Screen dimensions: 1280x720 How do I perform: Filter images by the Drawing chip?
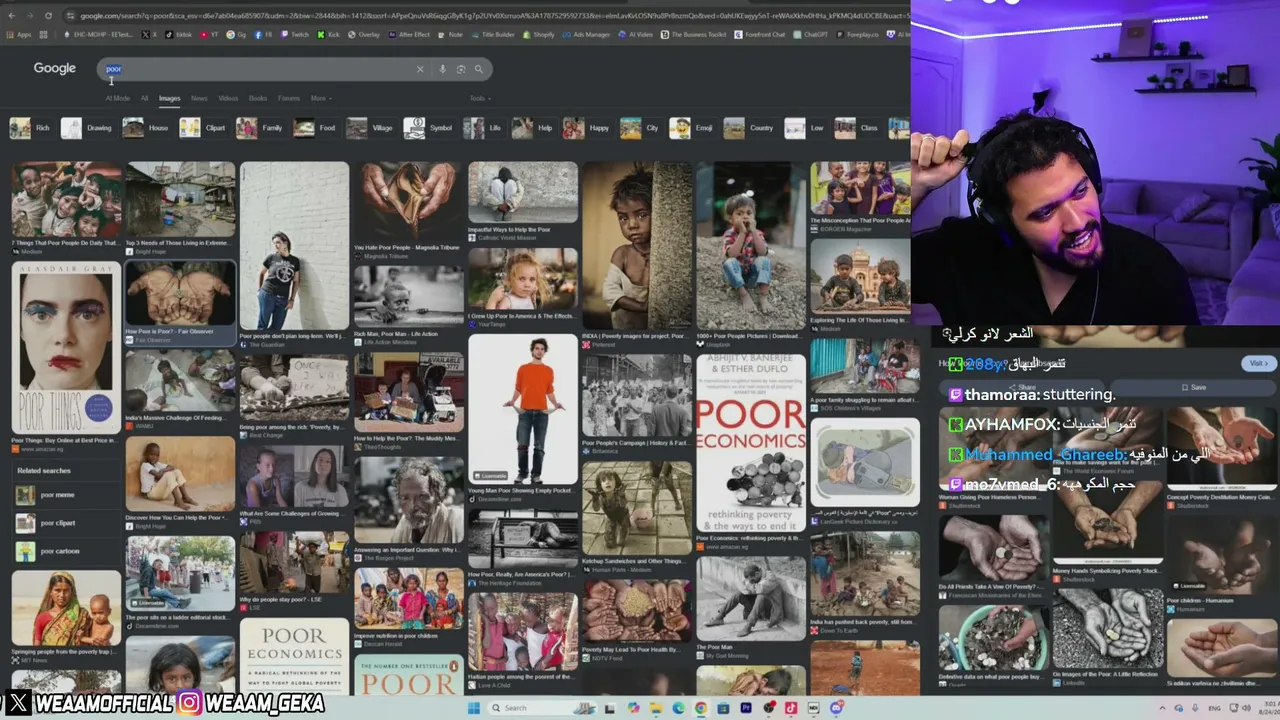coord(87,128)
